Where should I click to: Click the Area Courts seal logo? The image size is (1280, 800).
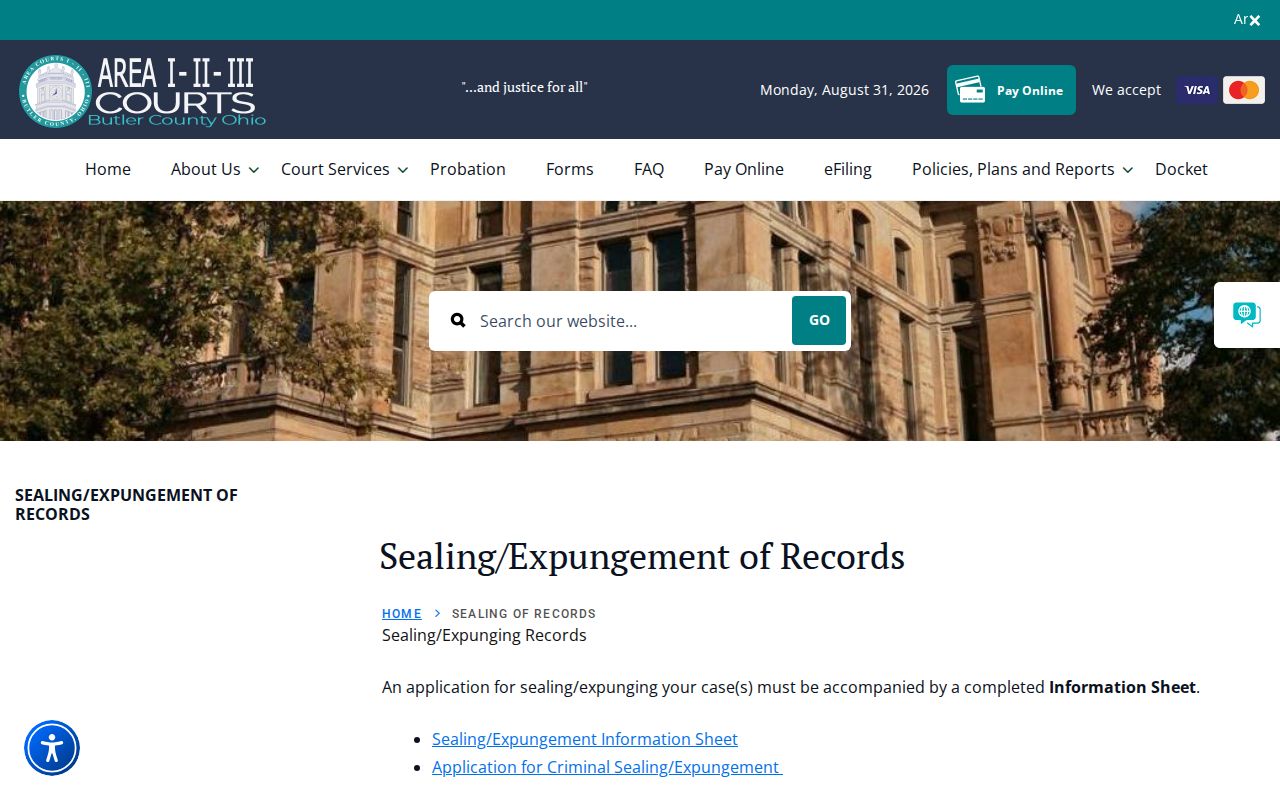(55, 91)
